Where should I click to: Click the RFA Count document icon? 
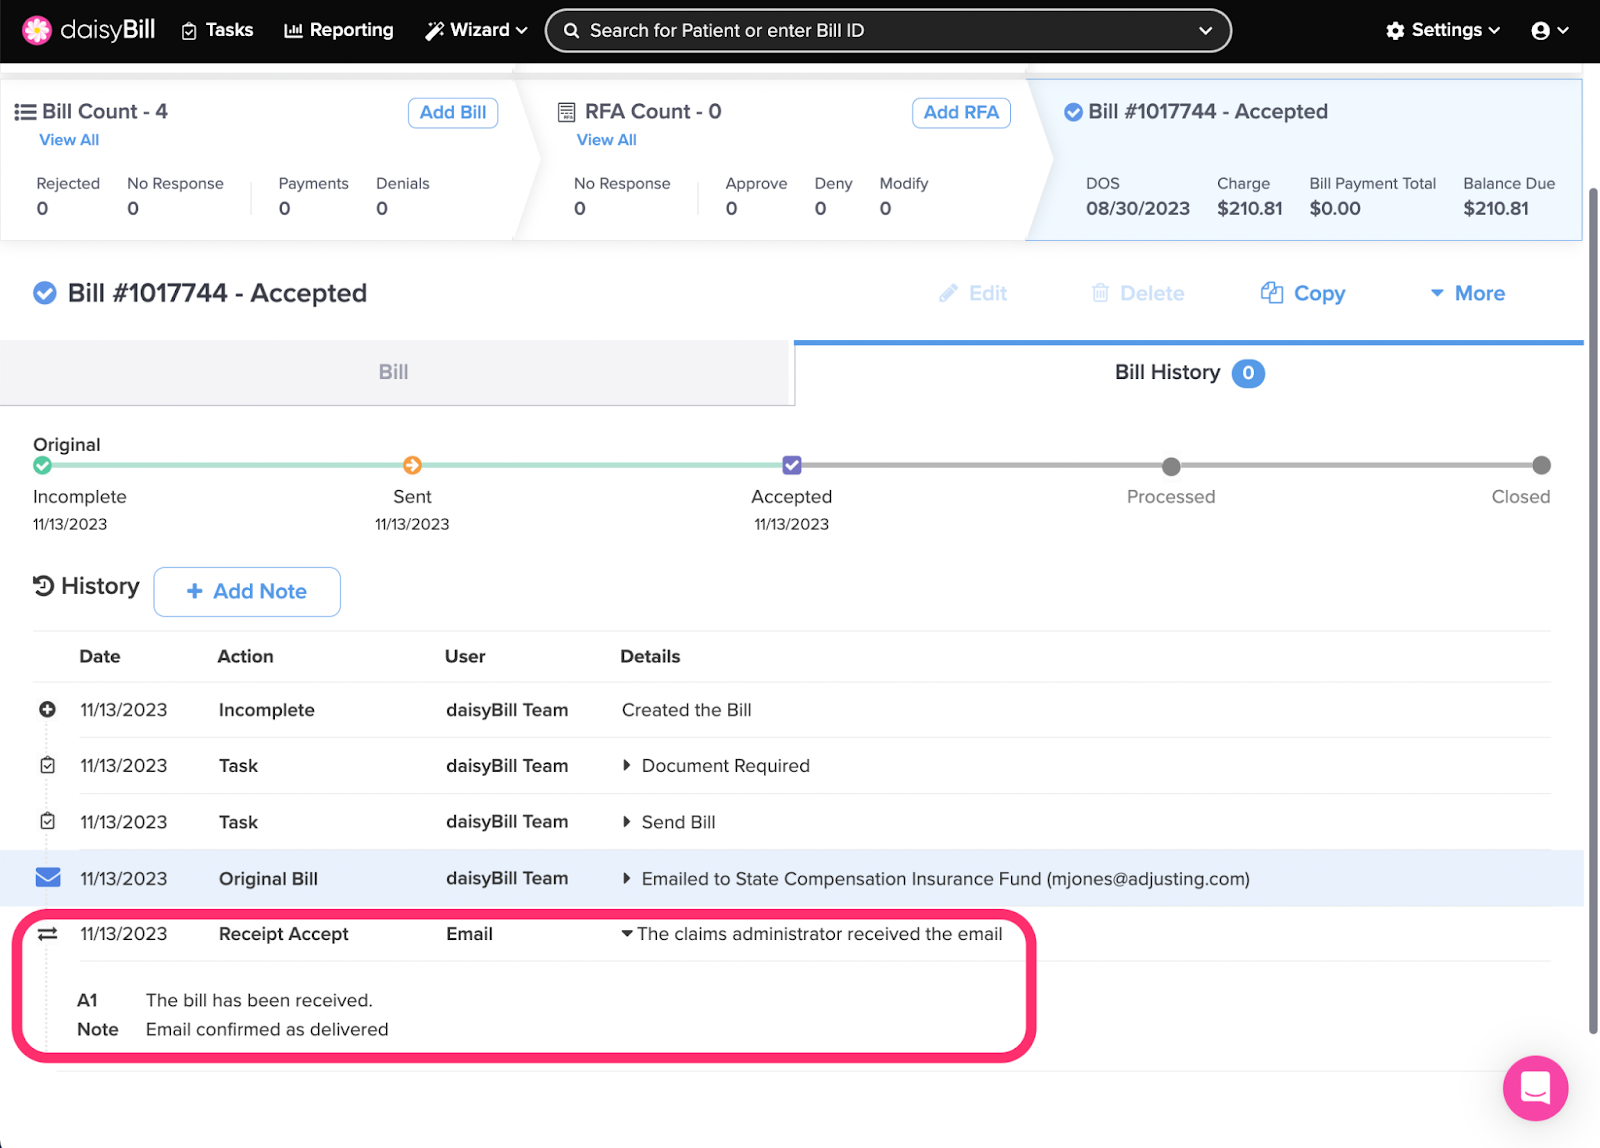(566, 112)
